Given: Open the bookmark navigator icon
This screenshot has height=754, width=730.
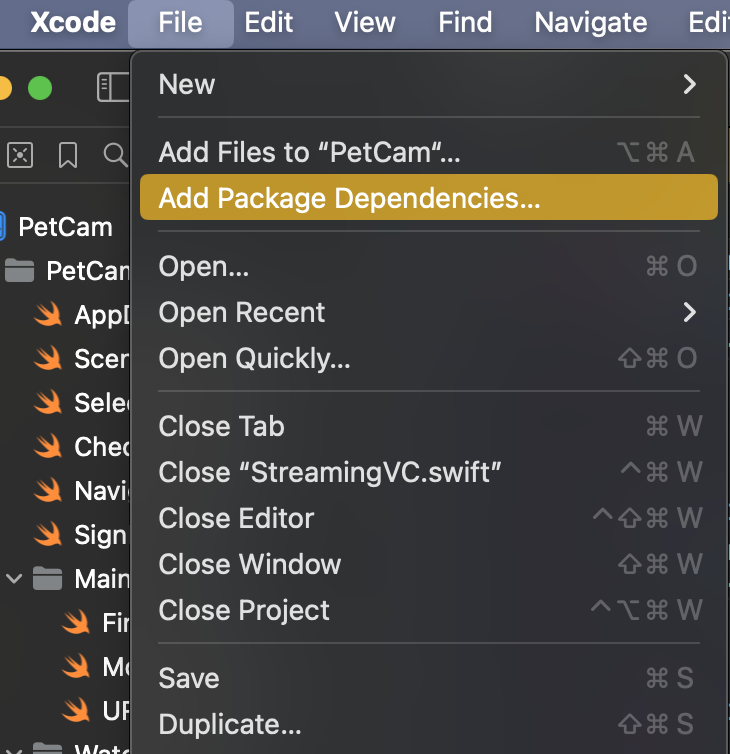Looking at the screenshot, I should tap(68, 154).
